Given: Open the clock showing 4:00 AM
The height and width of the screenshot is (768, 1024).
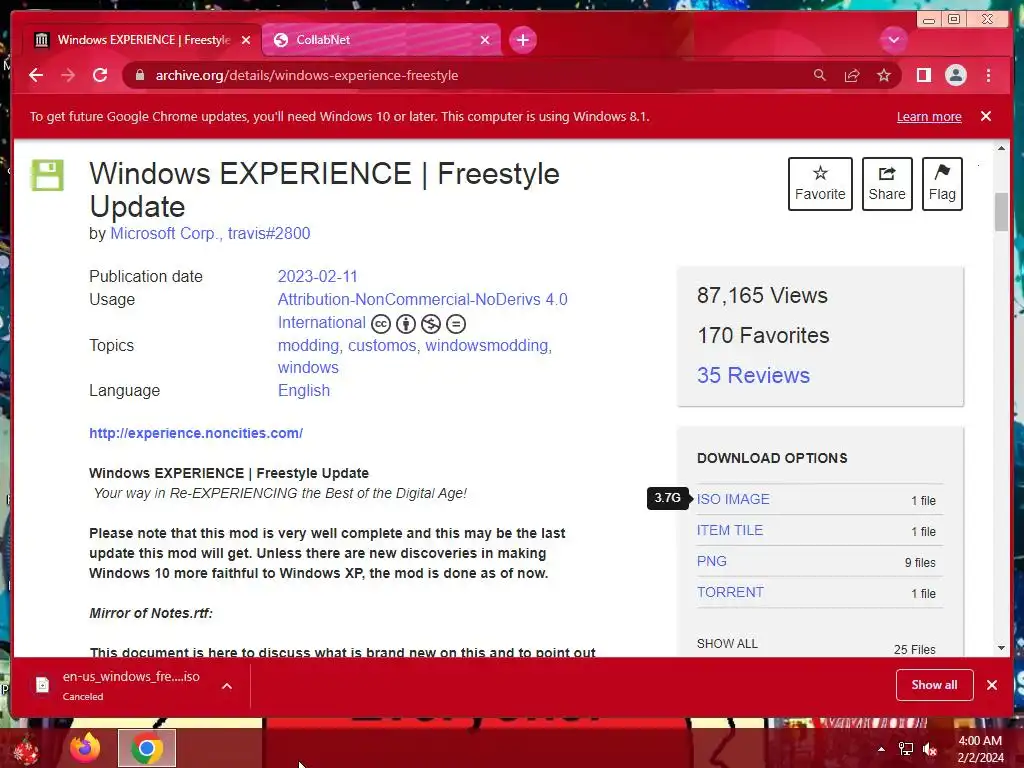Looking at the screenshot, I should click(980, 749).
